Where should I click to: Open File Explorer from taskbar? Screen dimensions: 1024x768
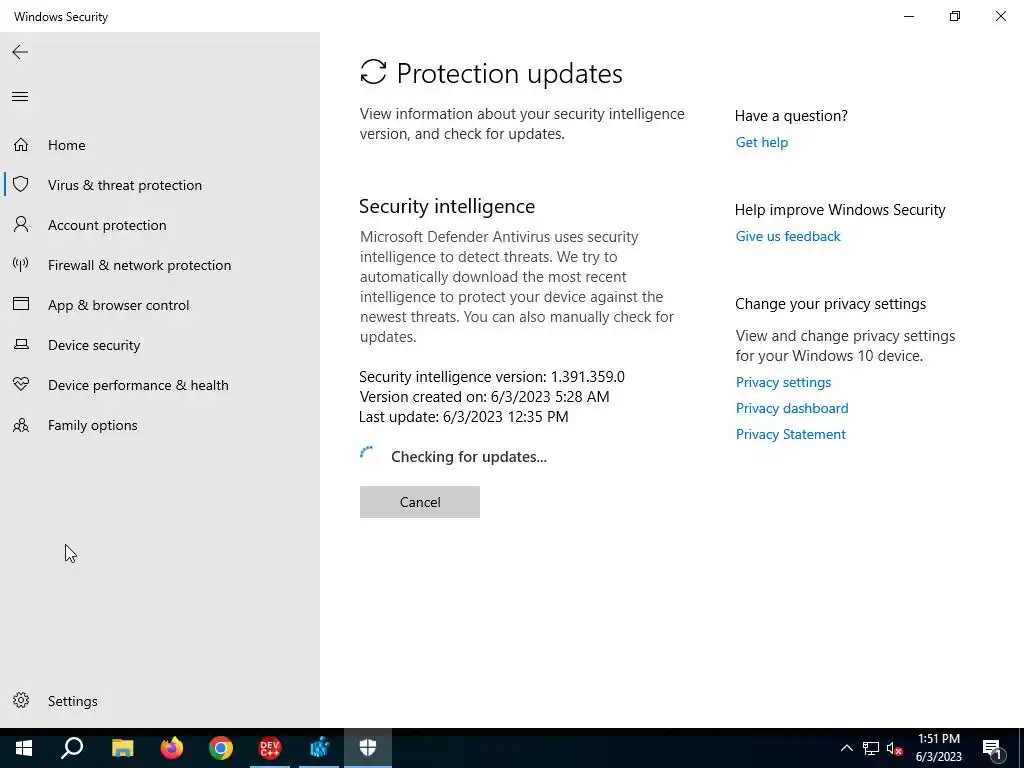[122, 748]
